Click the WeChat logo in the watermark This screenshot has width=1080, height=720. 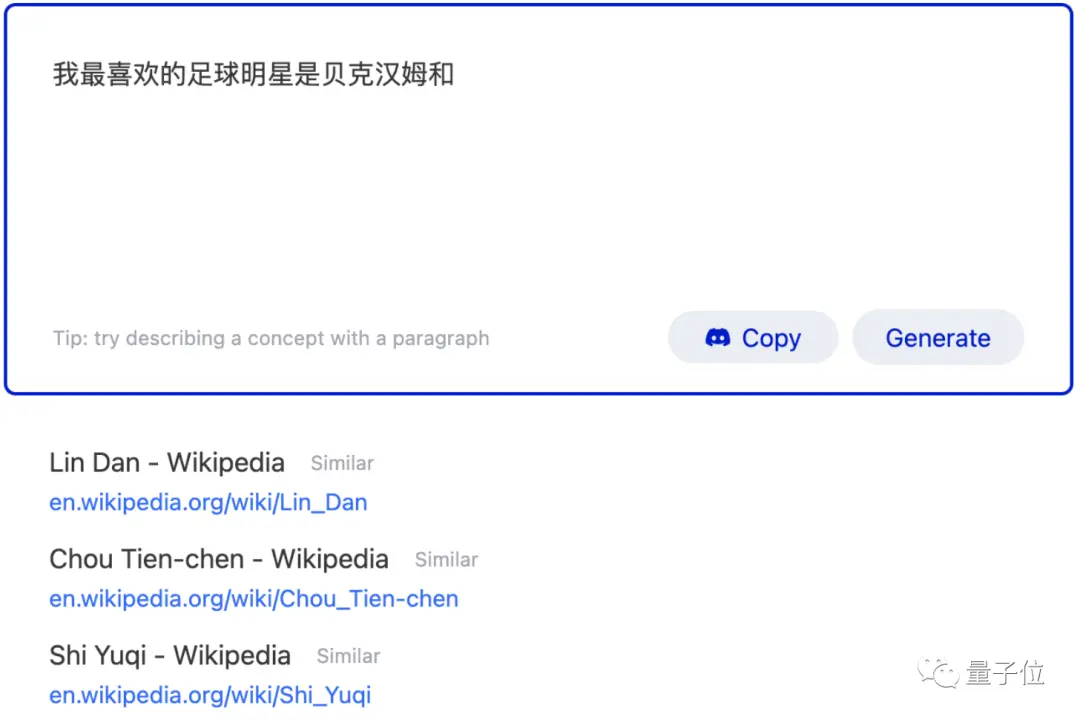(x=937, y=673)
